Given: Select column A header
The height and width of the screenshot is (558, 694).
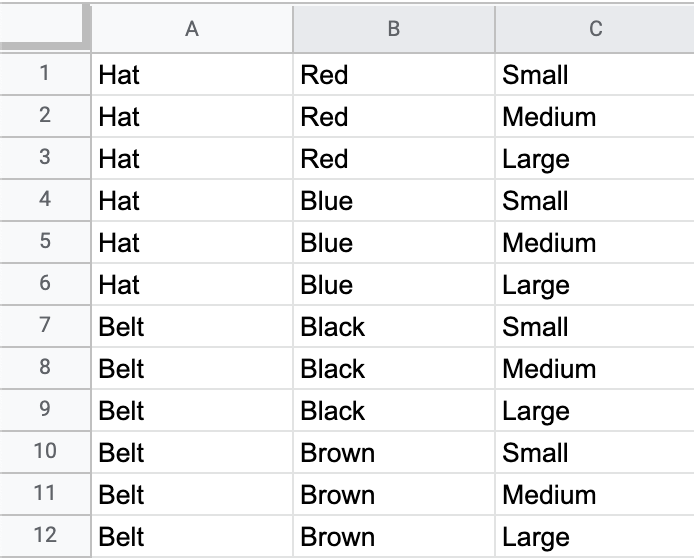Looking at the screenshot, I should coord(192,29).
